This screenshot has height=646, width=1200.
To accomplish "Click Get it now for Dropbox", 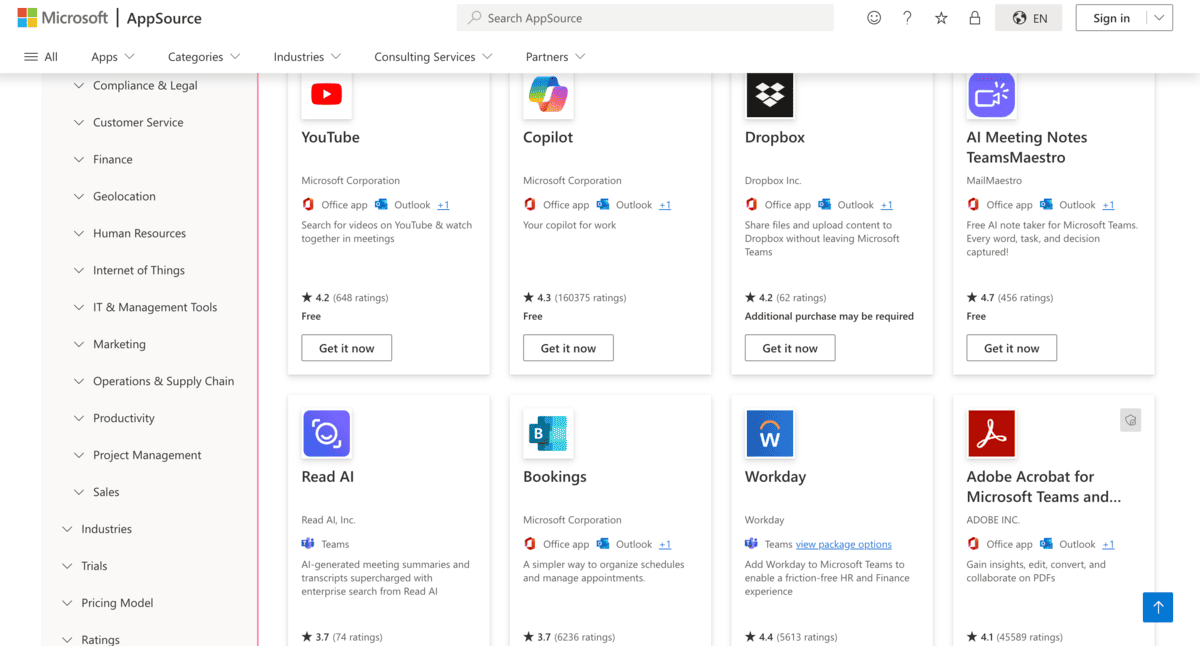I will coord(789,348).
